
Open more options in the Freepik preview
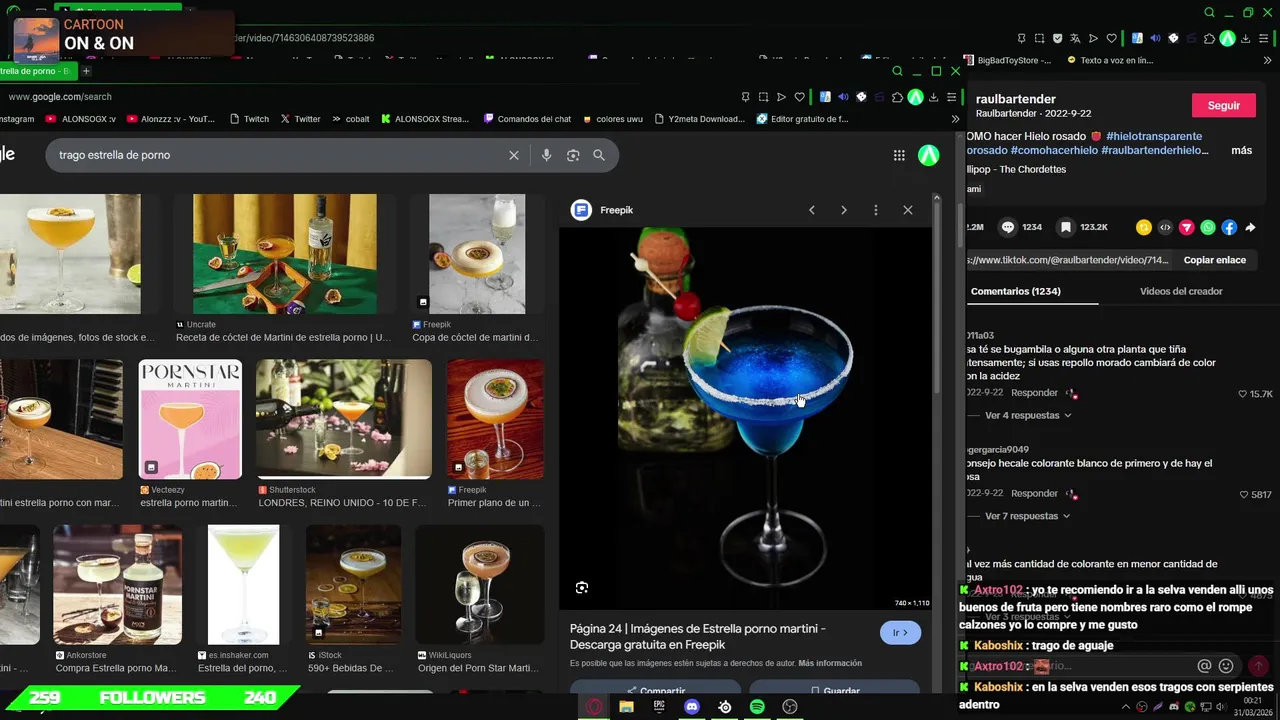[876, 210]
